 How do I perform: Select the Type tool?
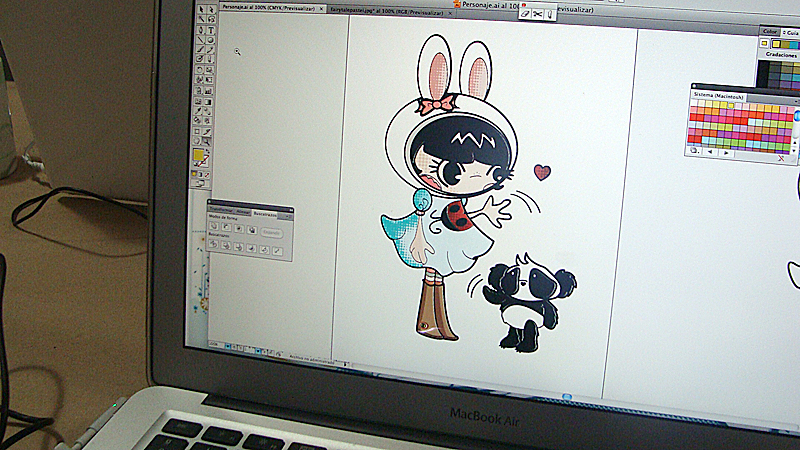(x=211, y=30)
